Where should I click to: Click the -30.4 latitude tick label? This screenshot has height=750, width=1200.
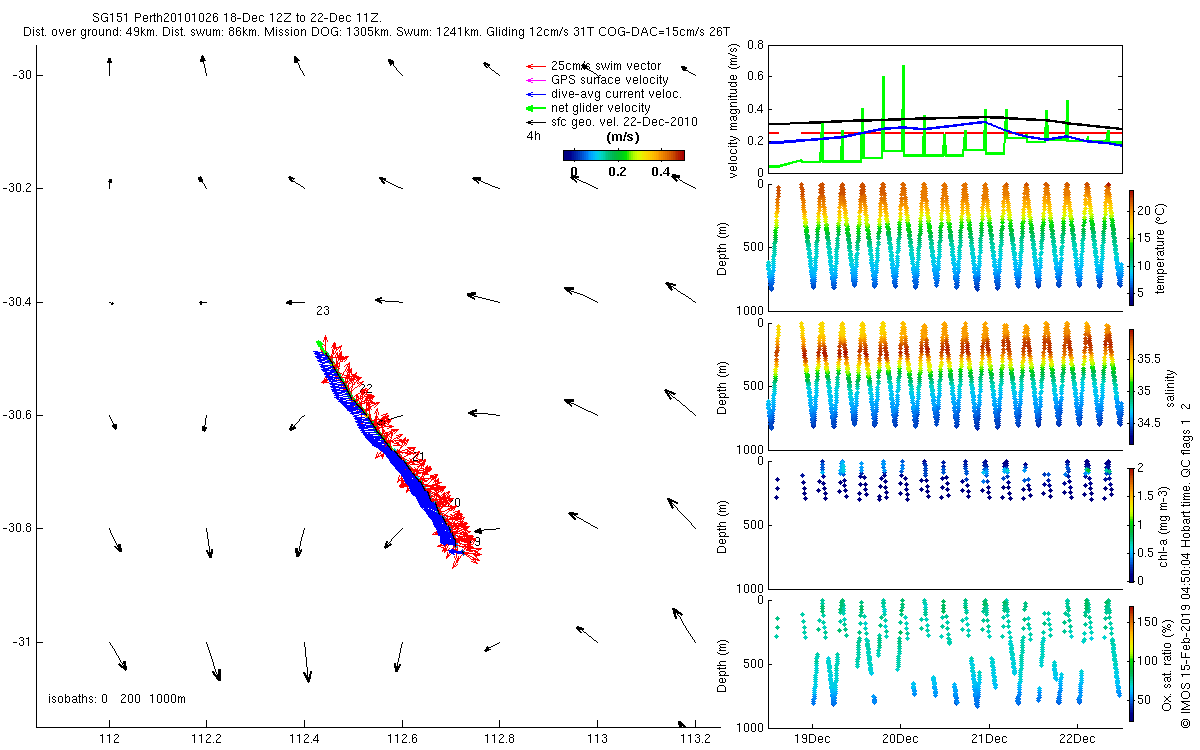(x=21, y=302)
